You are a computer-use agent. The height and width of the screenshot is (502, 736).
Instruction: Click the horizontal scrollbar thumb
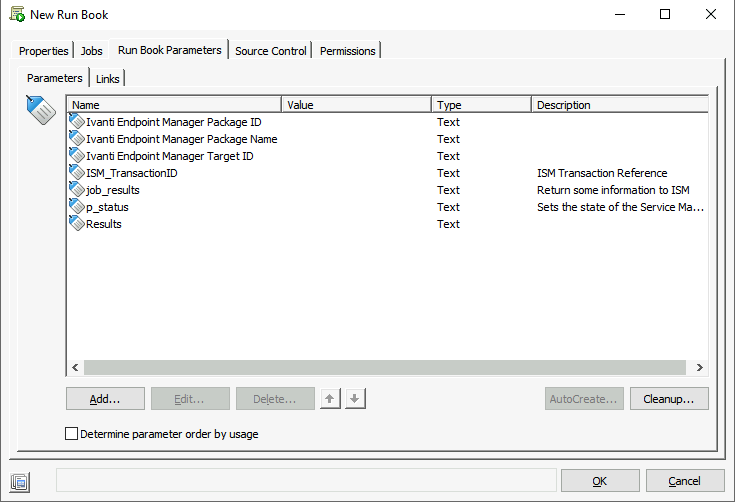pos(385,367)
